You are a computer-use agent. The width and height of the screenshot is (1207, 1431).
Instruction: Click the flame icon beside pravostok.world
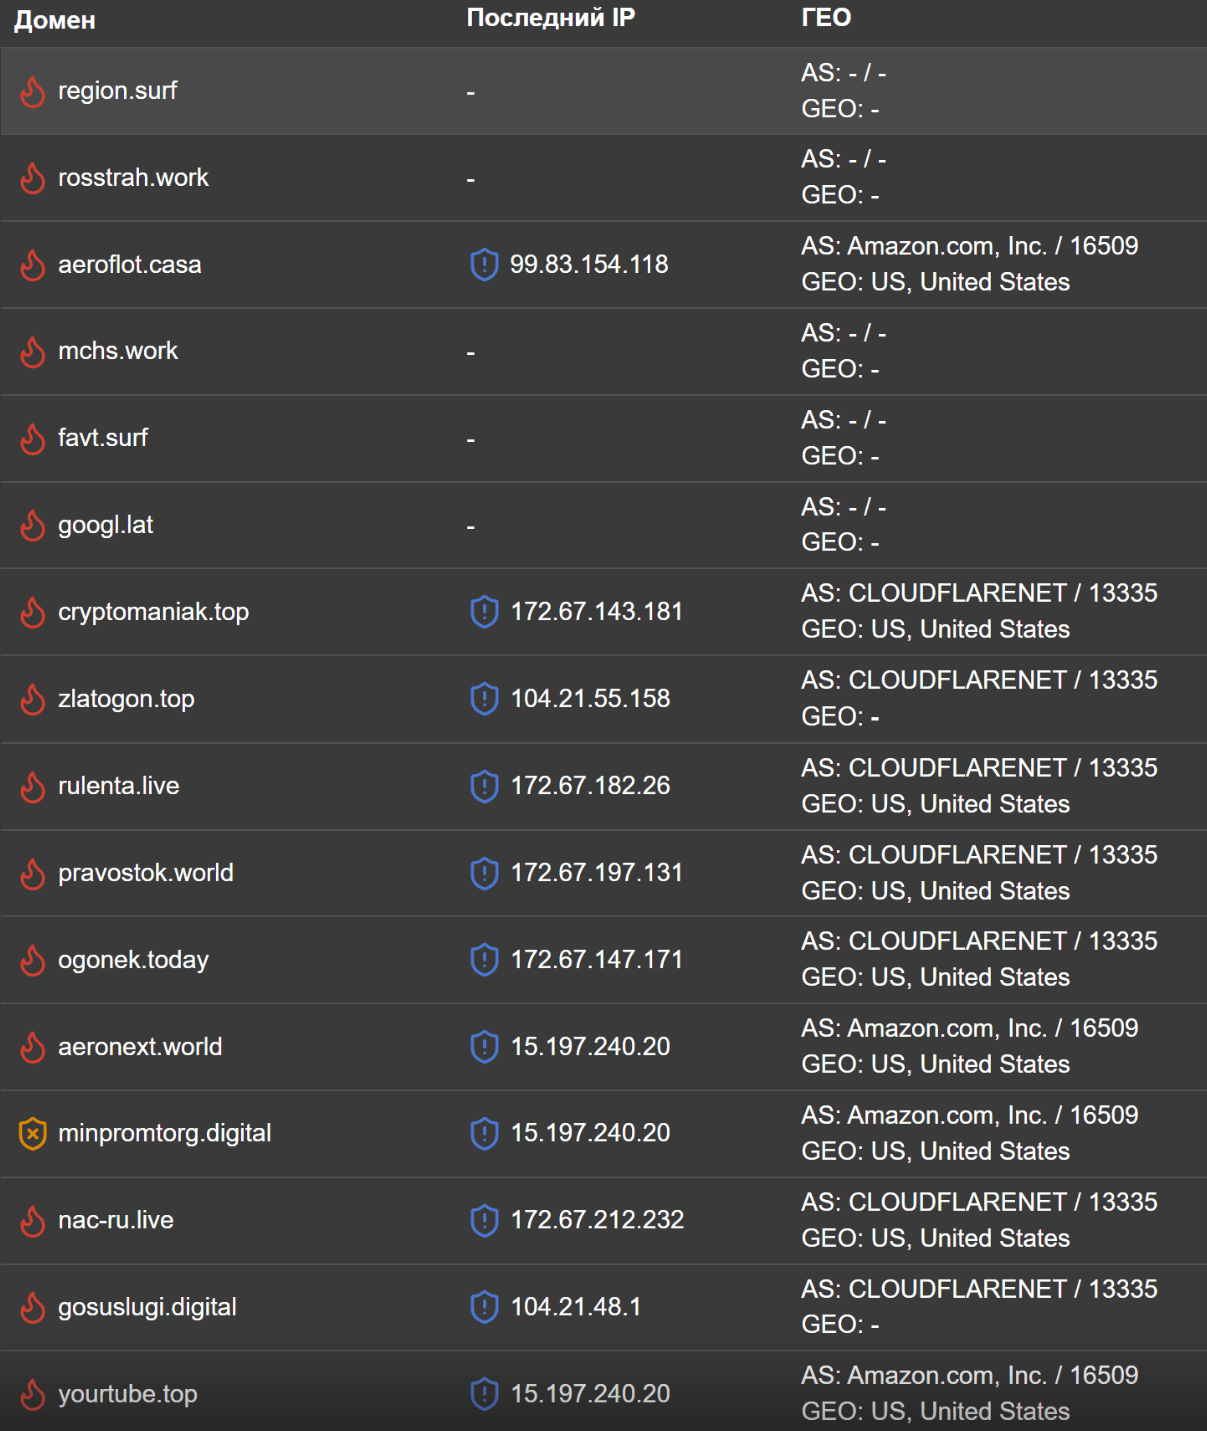pyautogui.click(x=33, y=873)
